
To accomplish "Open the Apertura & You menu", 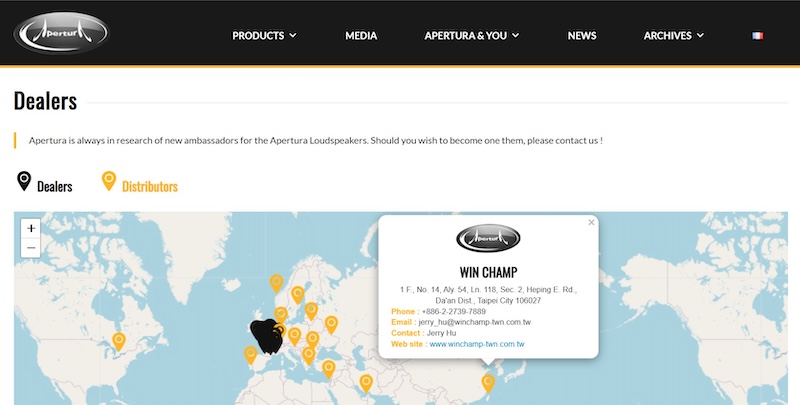I will 465,36.
